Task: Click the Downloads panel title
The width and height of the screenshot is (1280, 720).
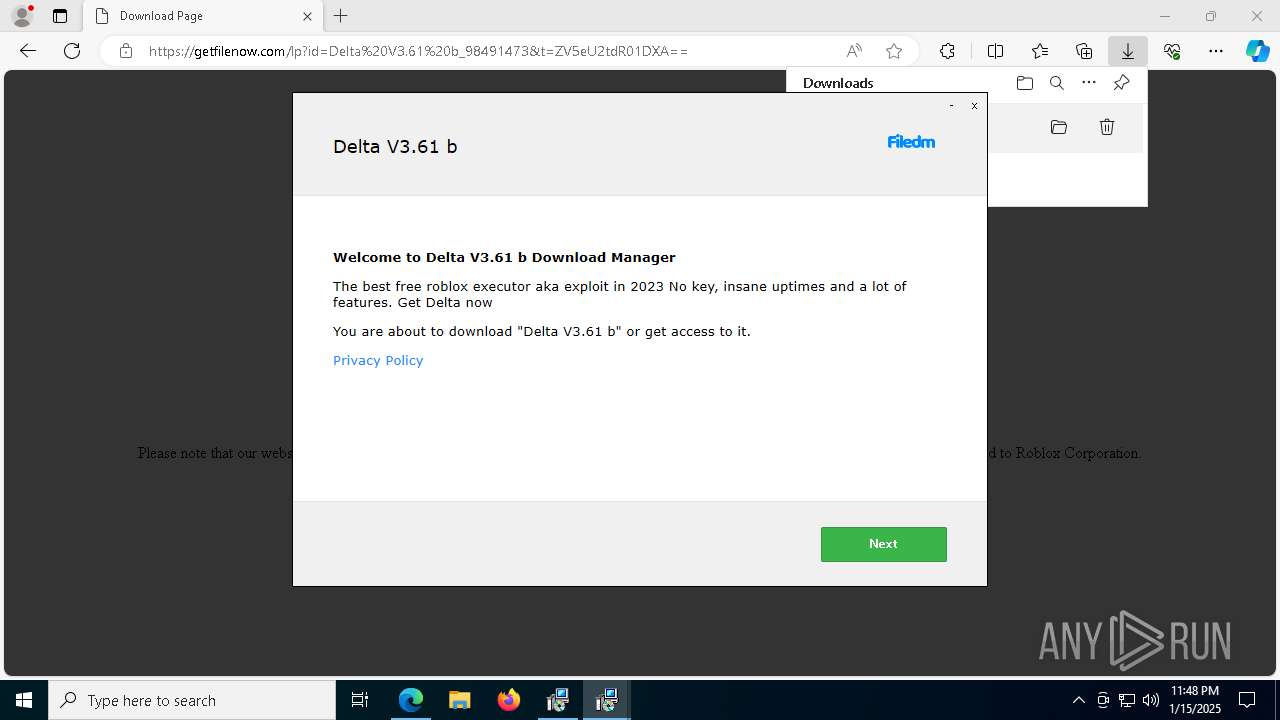Action: pos(838,83)
